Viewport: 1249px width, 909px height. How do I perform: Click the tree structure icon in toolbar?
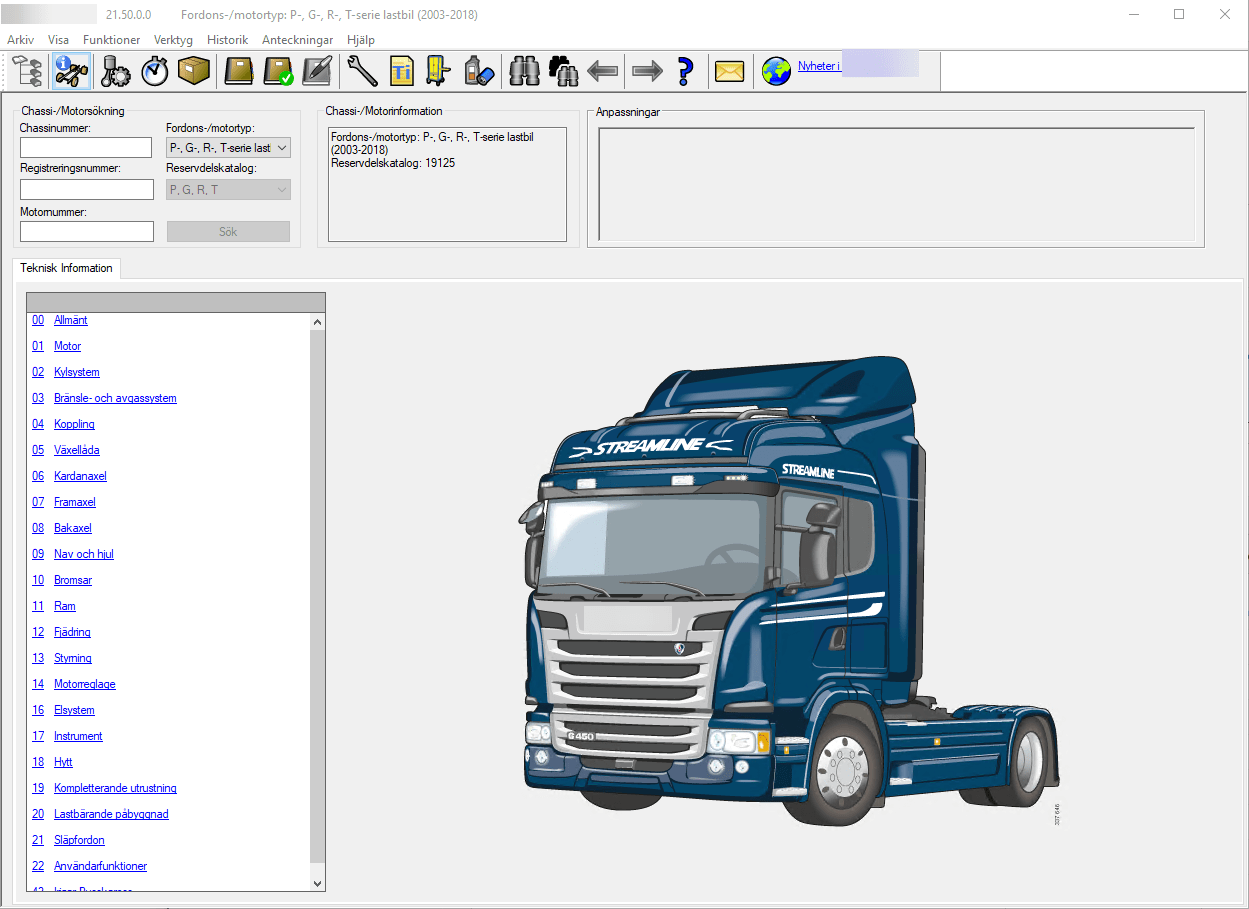coord(28,71)
